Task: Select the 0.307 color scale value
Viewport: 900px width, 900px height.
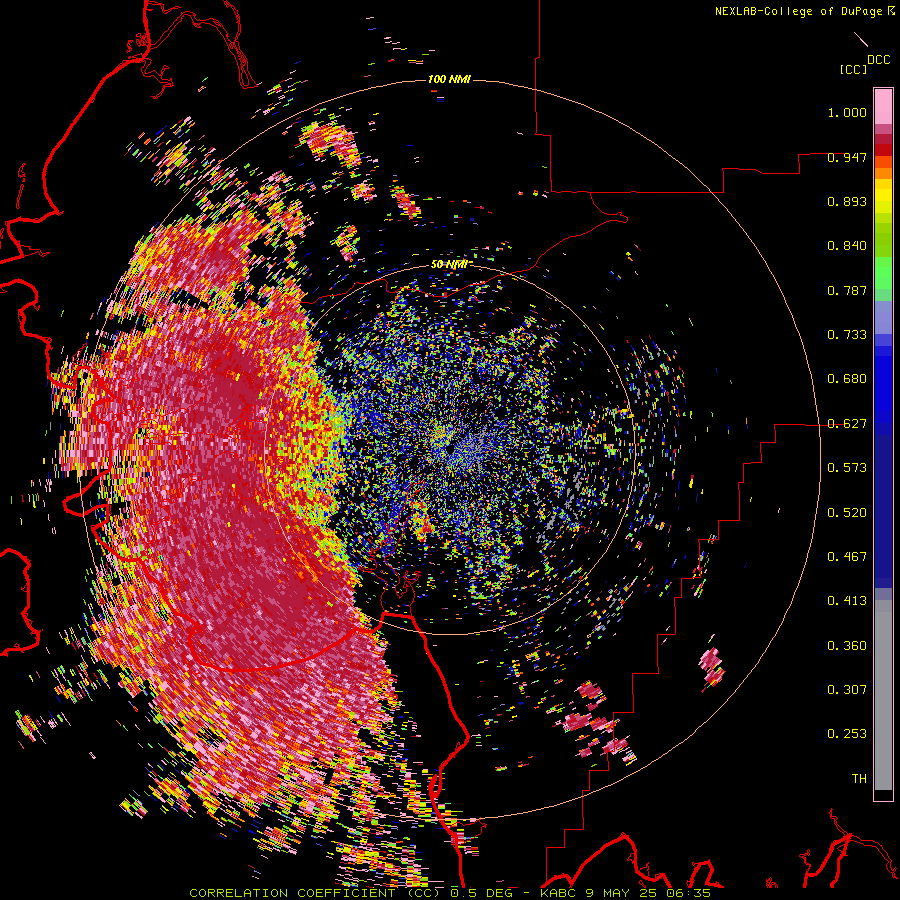Action: pyautogui.click(x=847, y=690)
